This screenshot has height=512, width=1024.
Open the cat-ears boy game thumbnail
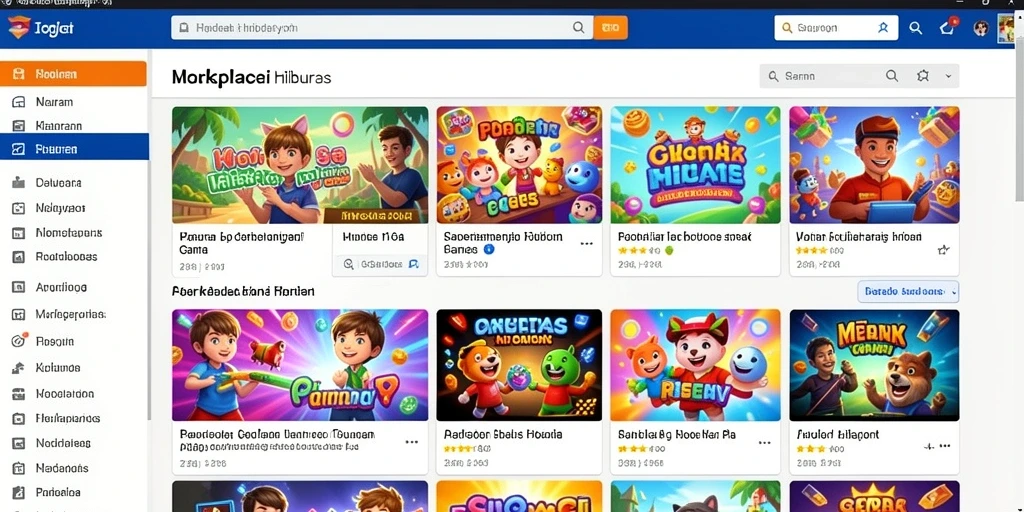coord(300,165)
